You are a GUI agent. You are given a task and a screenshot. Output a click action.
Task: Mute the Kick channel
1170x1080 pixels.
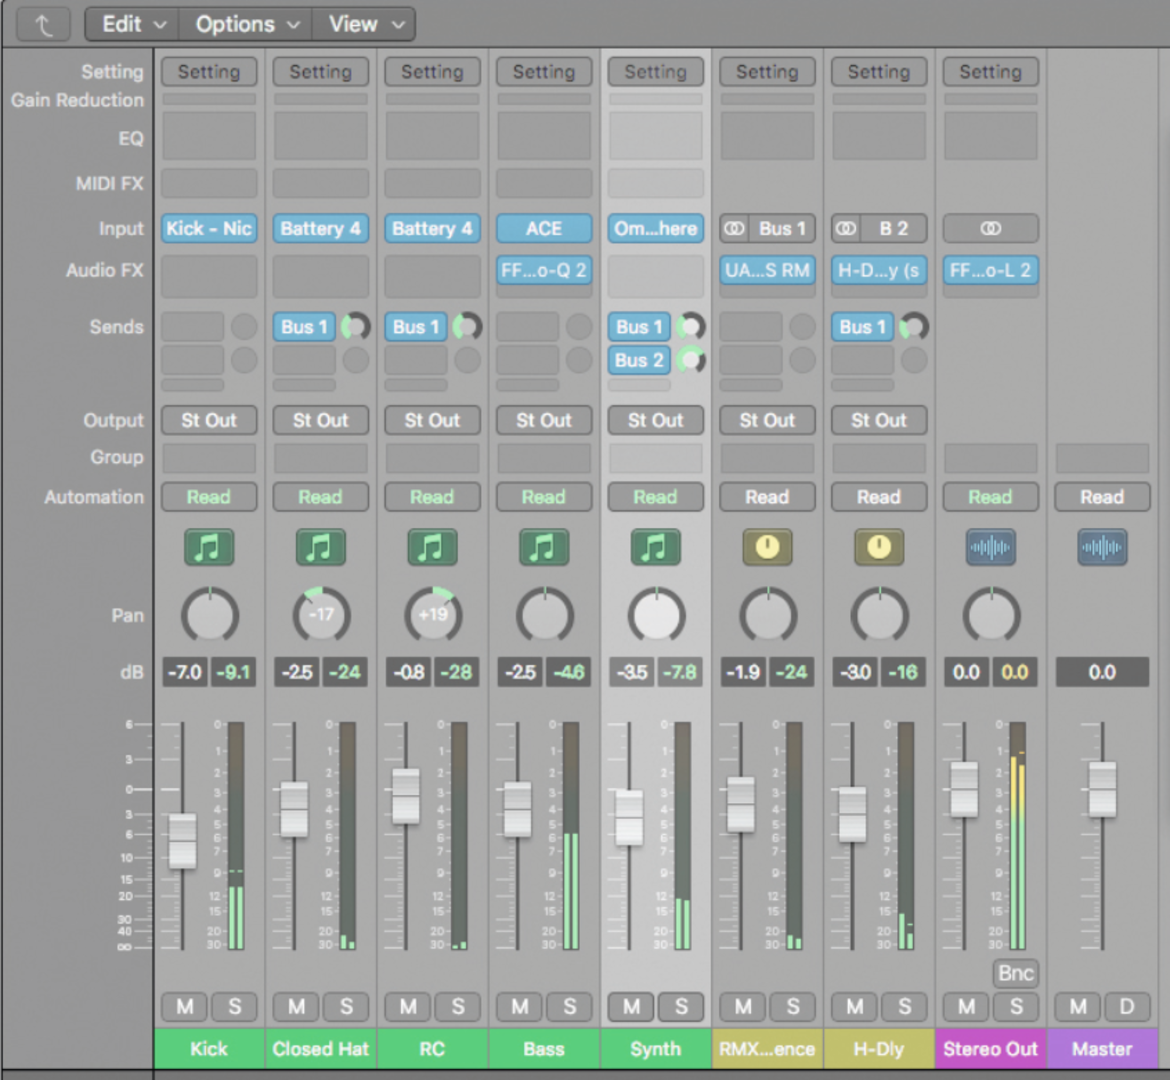pos(184,1007)
